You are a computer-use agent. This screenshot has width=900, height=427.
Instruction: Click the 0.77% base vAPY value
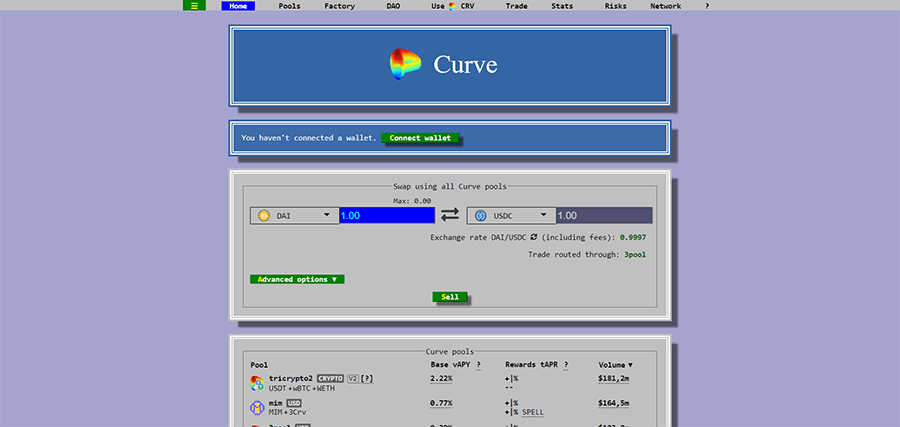[441, 403]
